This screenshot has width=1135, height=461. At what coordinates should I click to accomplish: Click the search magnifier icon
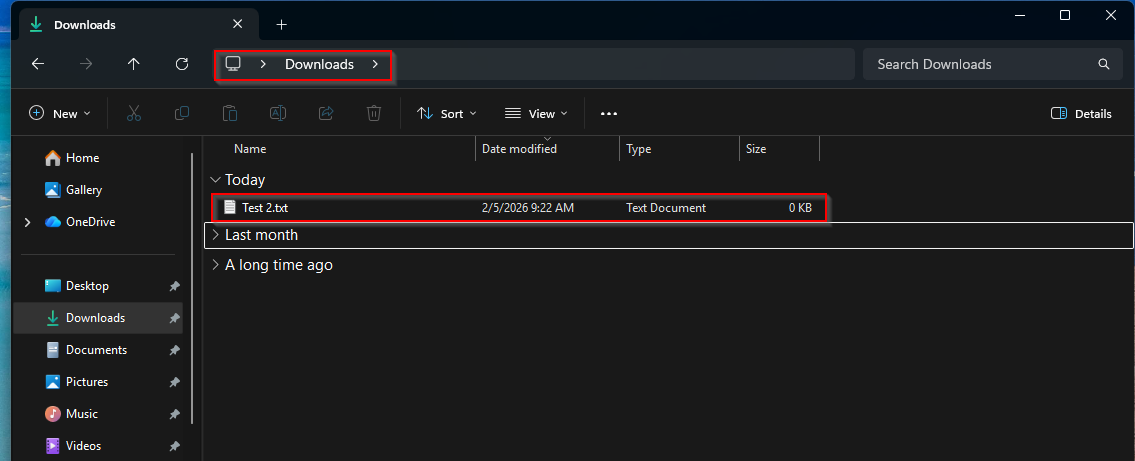tap(1104, 64)
